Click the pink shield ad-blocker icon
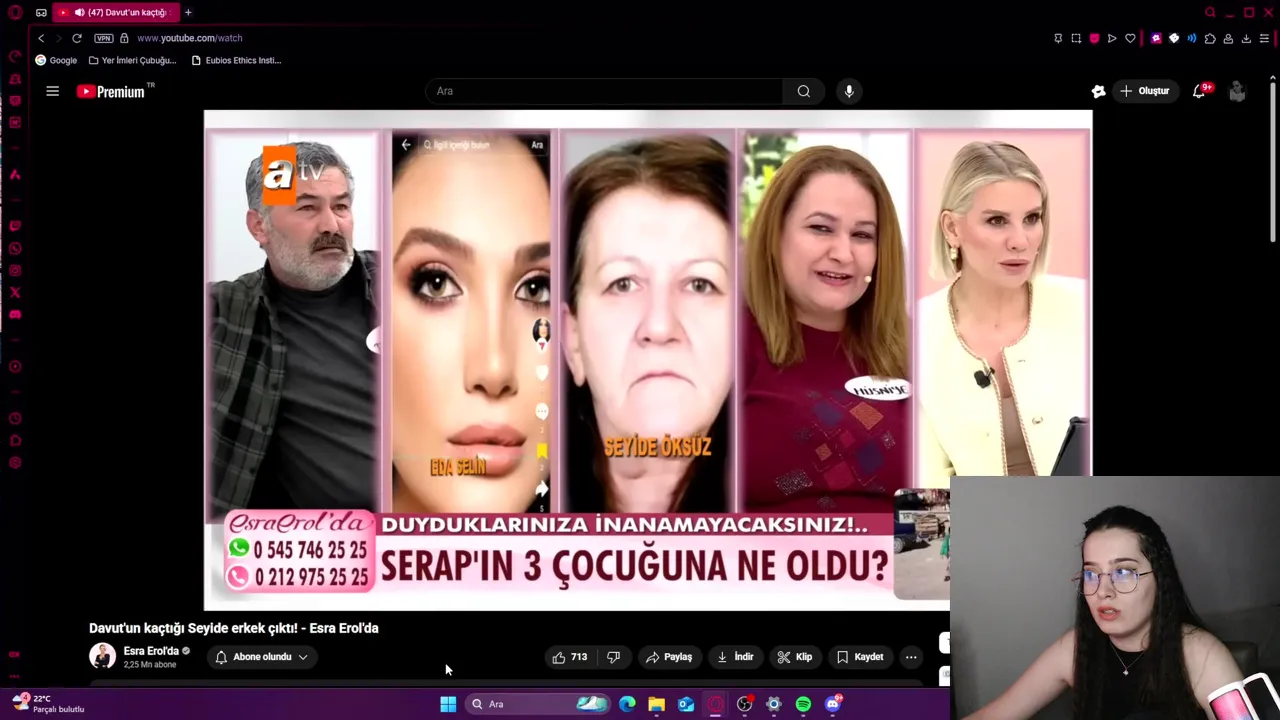The width and height of the screenshot is (1280, 720). click(x=1094, y=38)
